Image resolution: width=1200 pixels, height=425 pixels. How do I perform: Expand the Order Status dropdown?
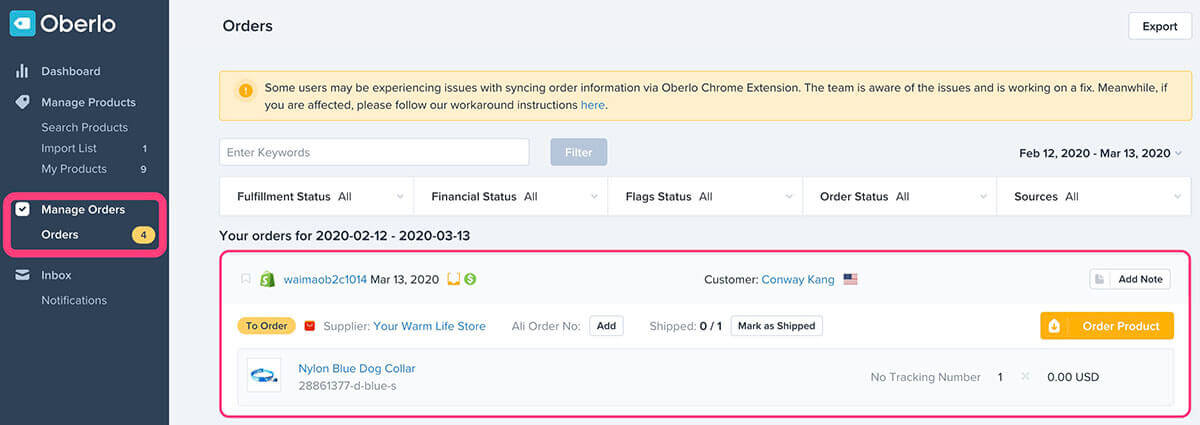coord(900,197)
